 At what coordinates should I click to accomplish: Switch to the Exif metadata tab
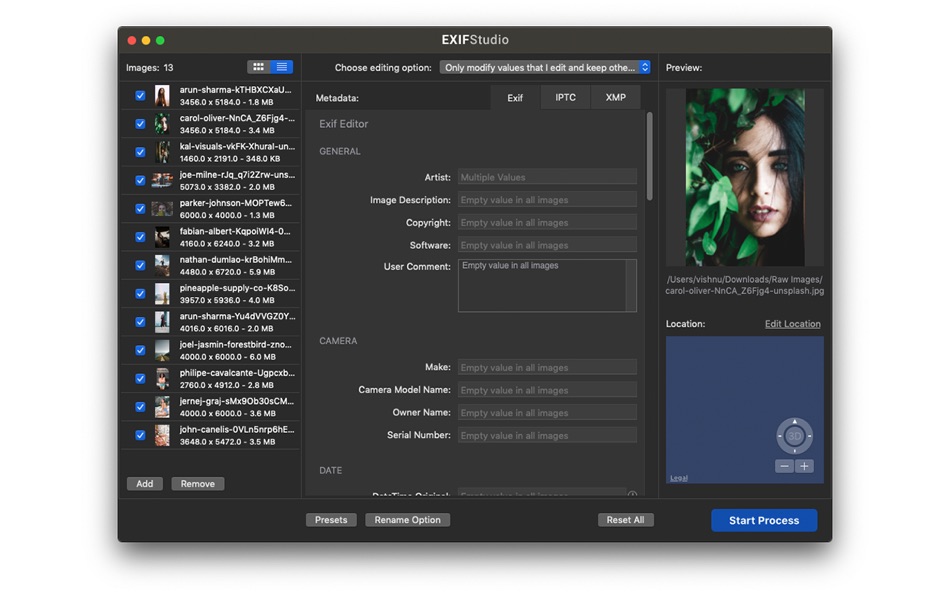point(515,98)
